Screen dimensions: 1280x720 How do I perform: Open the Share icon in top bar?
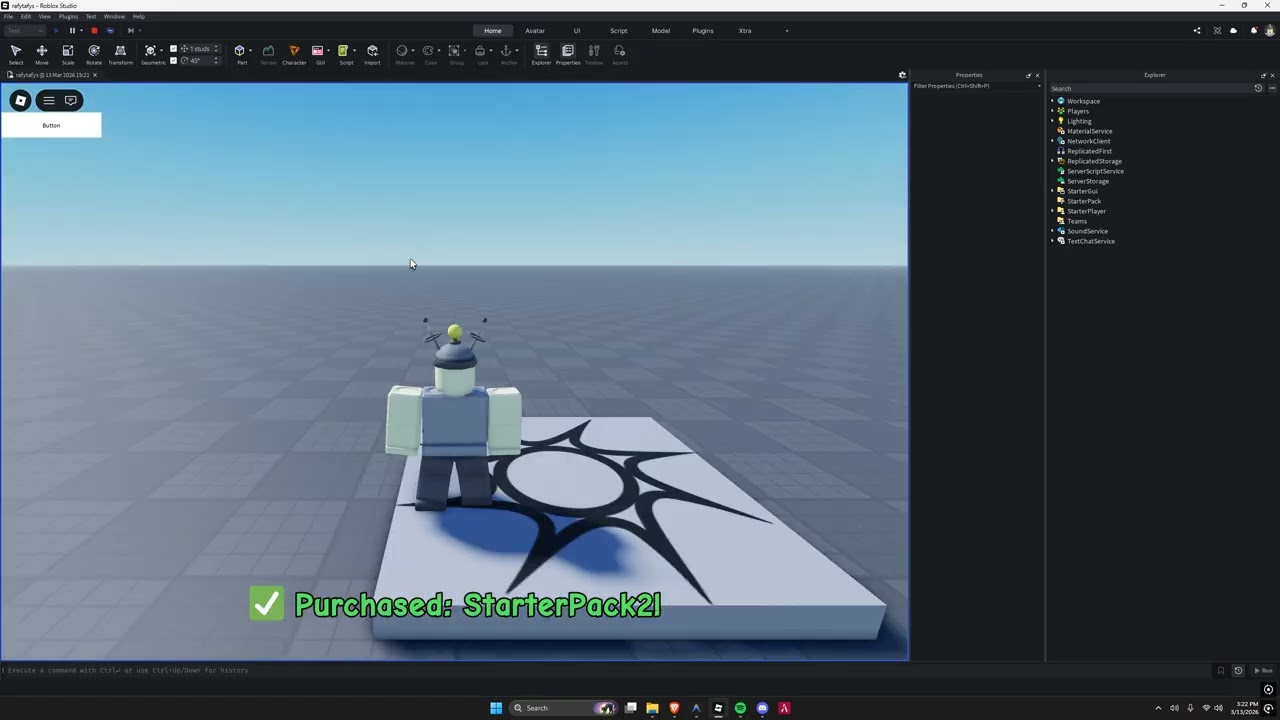pos(1197,31)
